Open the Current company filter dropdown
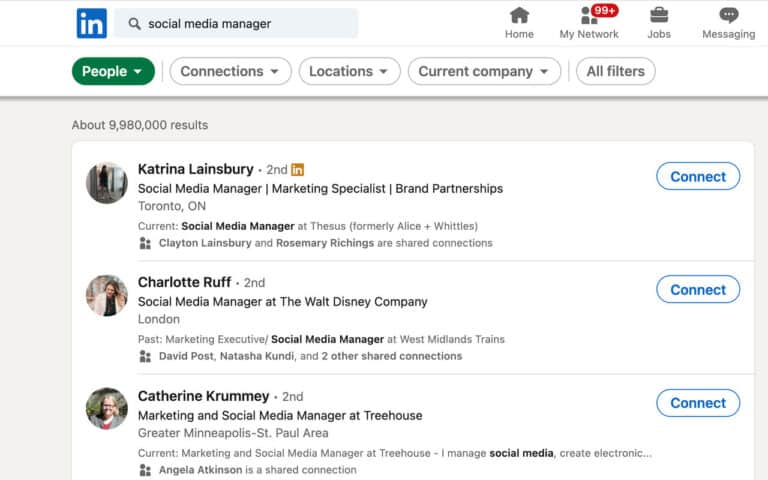This screenshot has height=480, width=768. coord(484,71)
